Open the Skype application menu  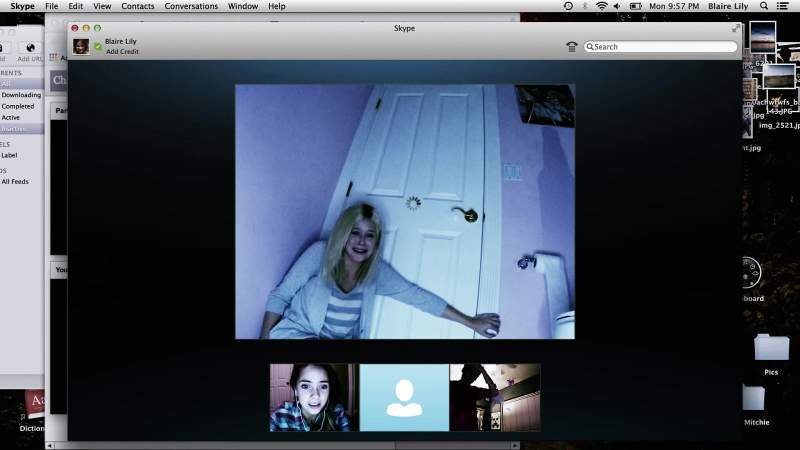(22, 6)
